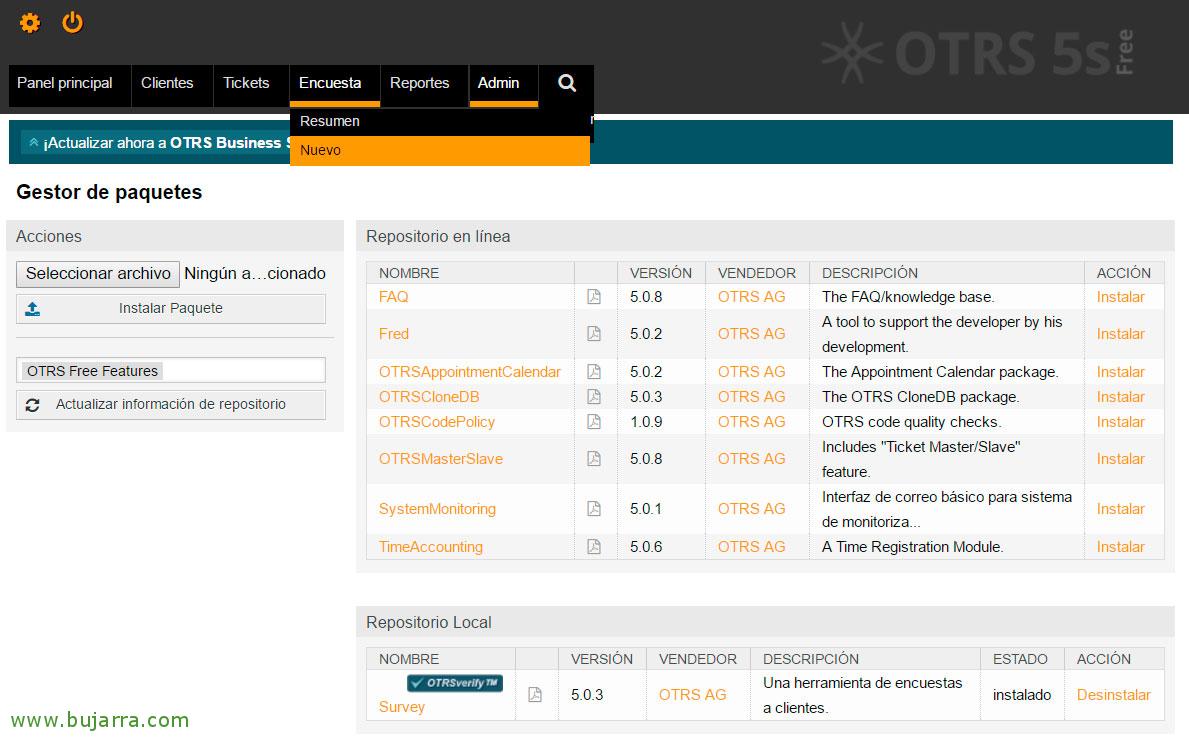Open Survey package documentation PDF icon

[x=535, y=694]
